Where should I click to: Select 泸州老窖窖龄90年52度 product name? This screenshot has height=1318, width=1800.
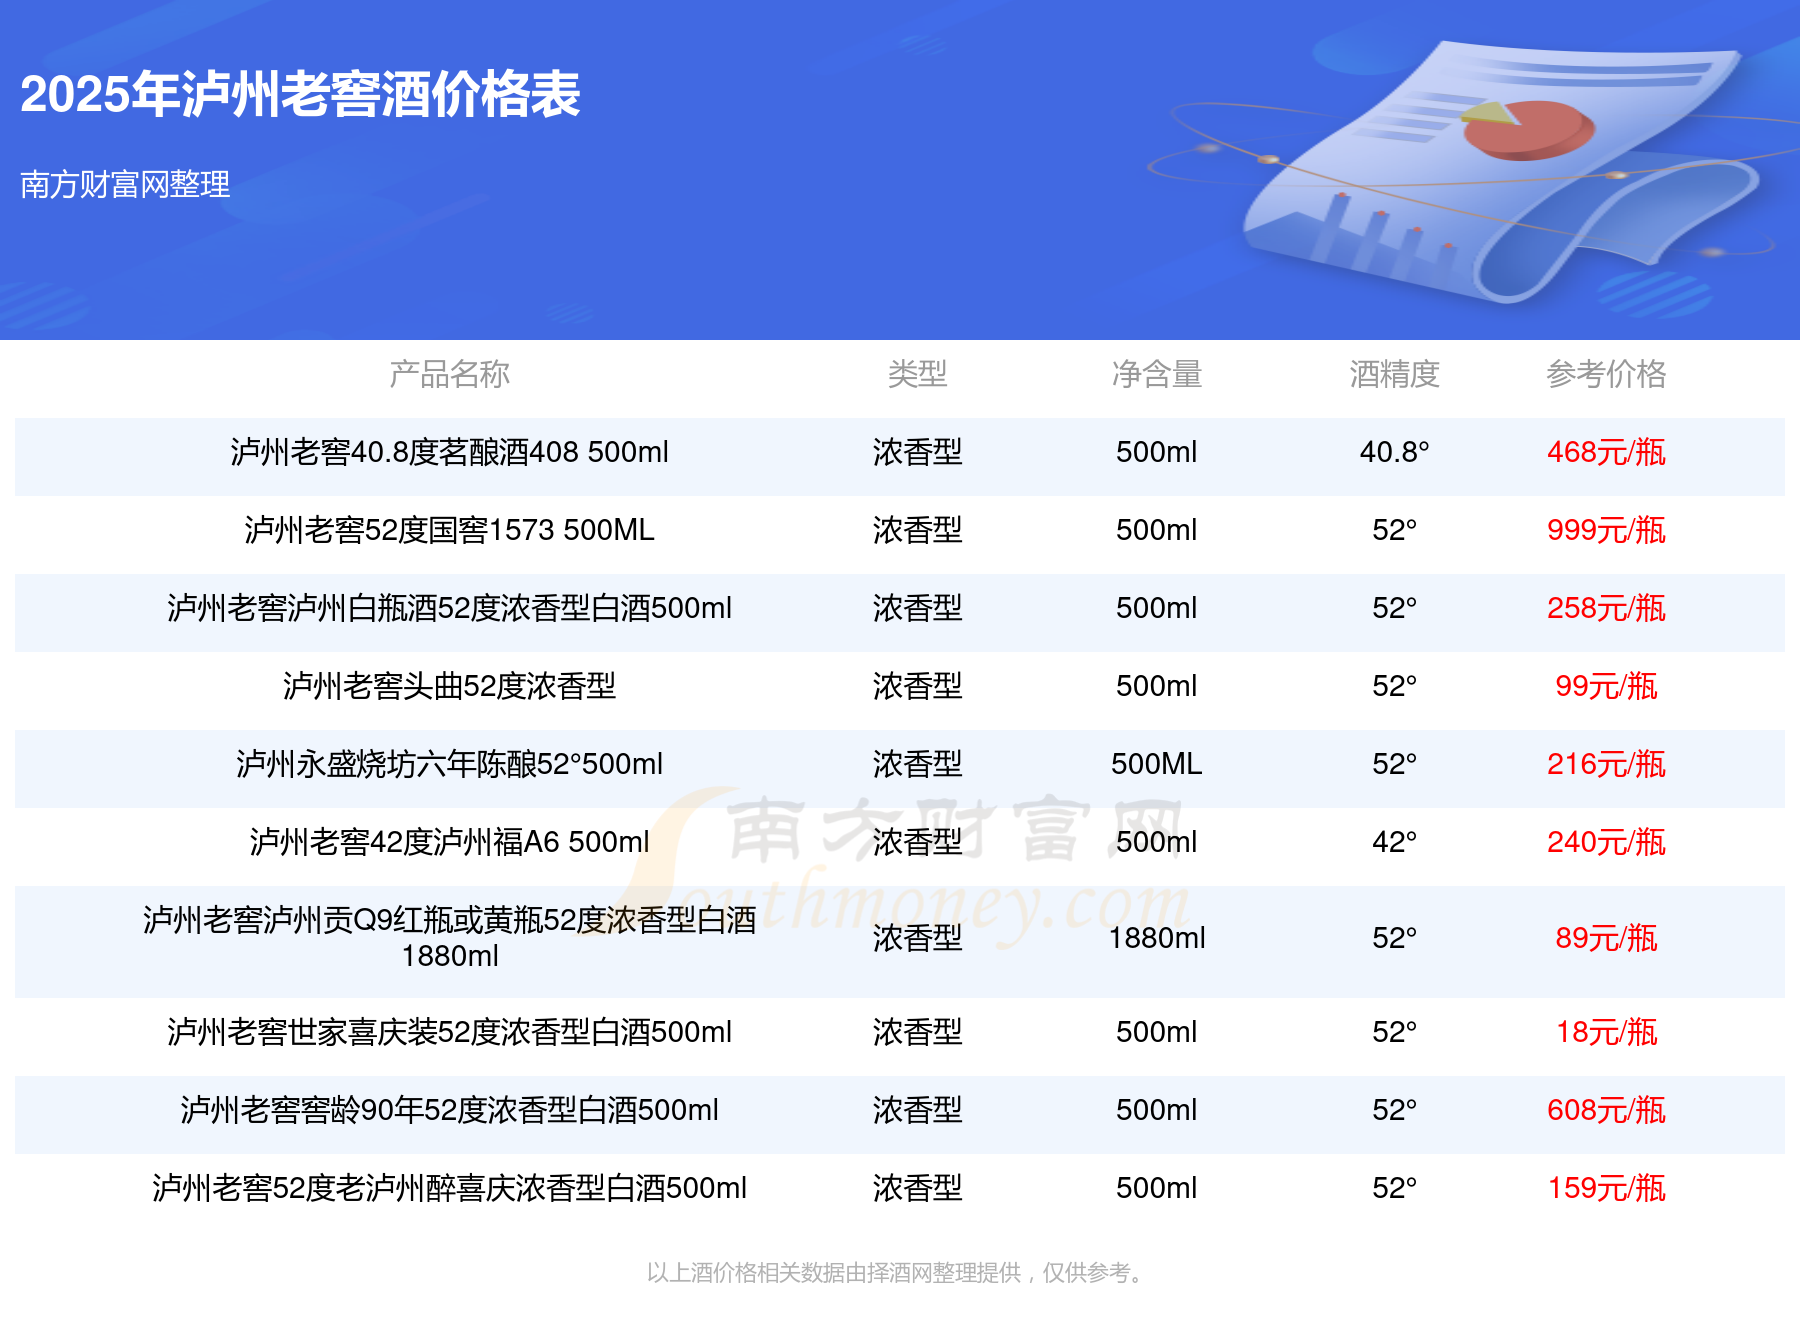(450, 1110)
